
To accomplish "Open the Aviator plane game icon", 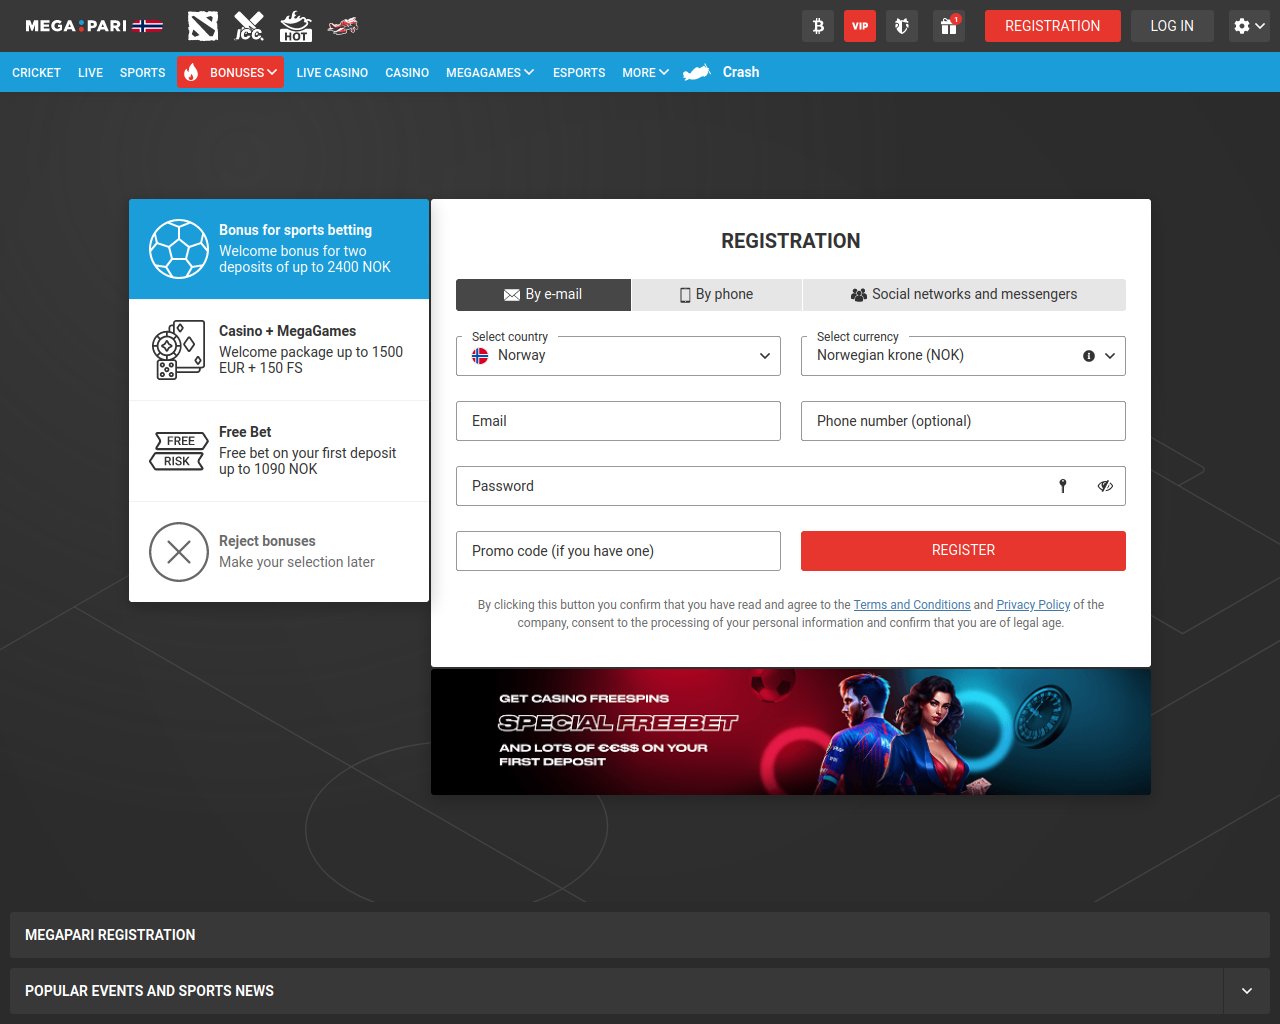I will [343, 26].
